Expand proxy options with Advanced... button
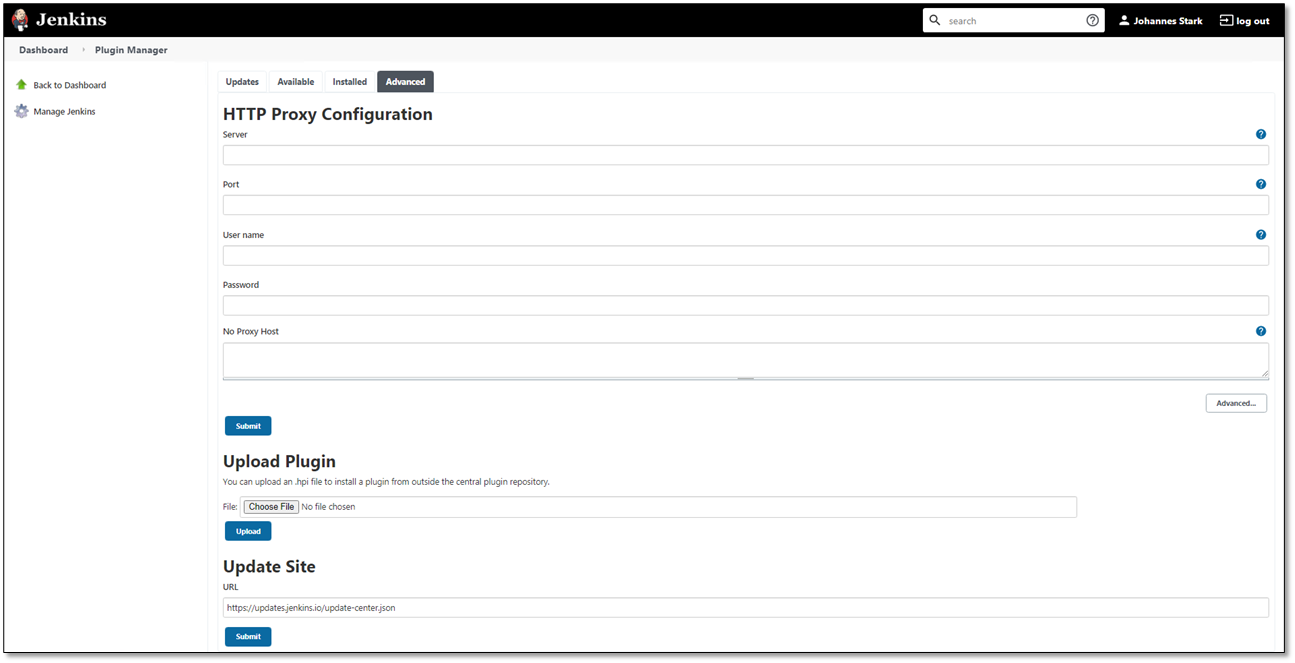The height and width of the screenshot is (663, 1295). 1236,403
